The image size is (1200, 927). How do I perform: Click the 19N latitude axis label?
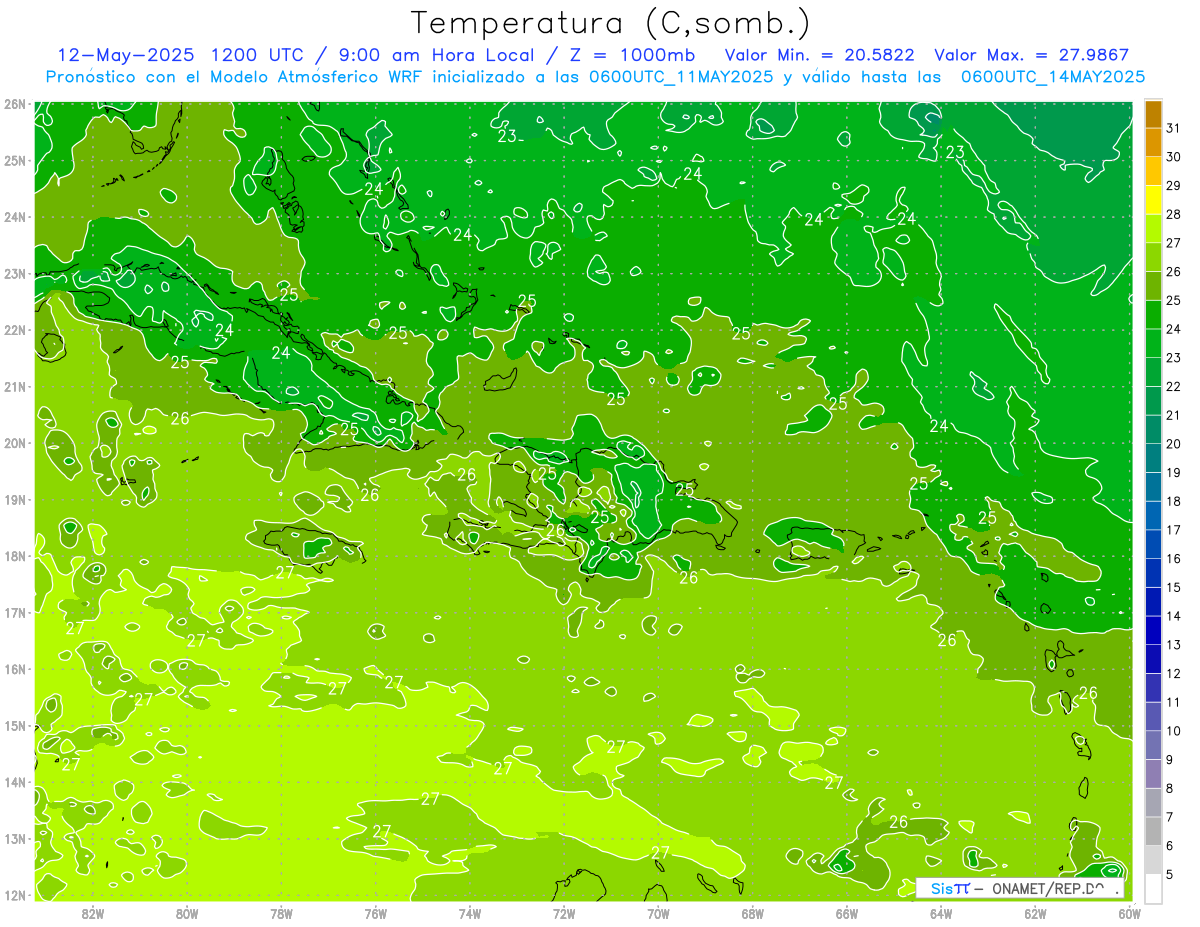click(14, 499)
